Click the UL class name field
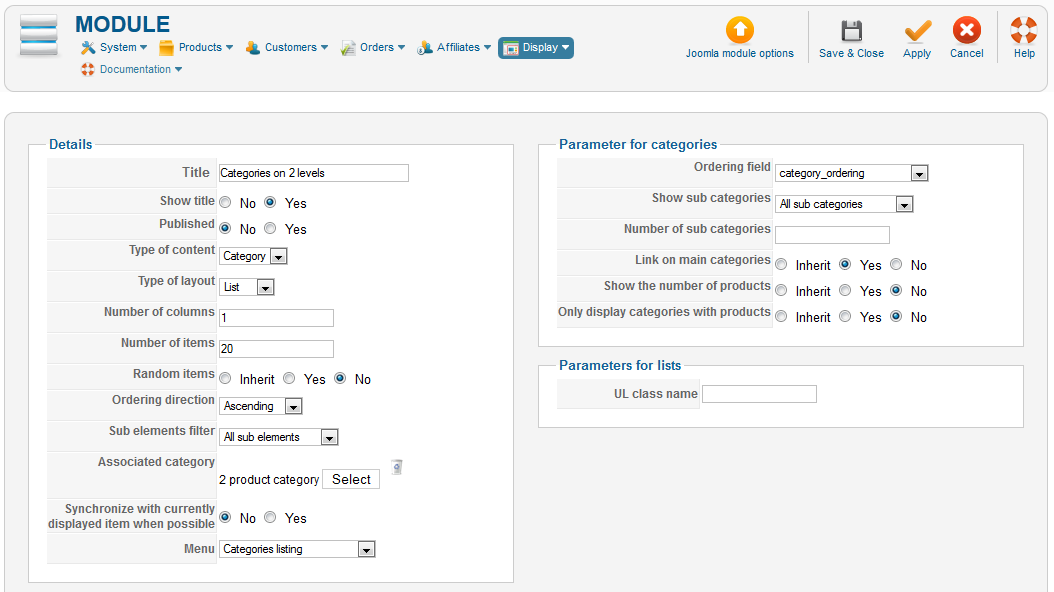The height and width of the screenshot is (592, 1054). pos(759,394)
